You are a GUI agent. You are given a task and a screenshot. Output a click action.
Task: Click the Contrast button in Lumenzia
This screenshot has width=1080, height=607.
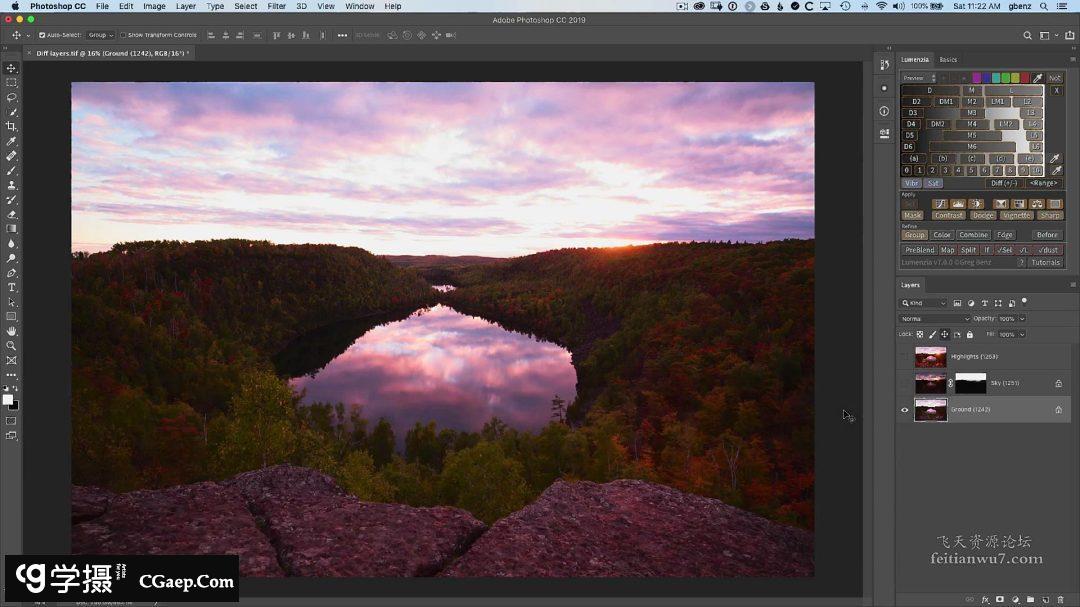click(x=948, y=215)
